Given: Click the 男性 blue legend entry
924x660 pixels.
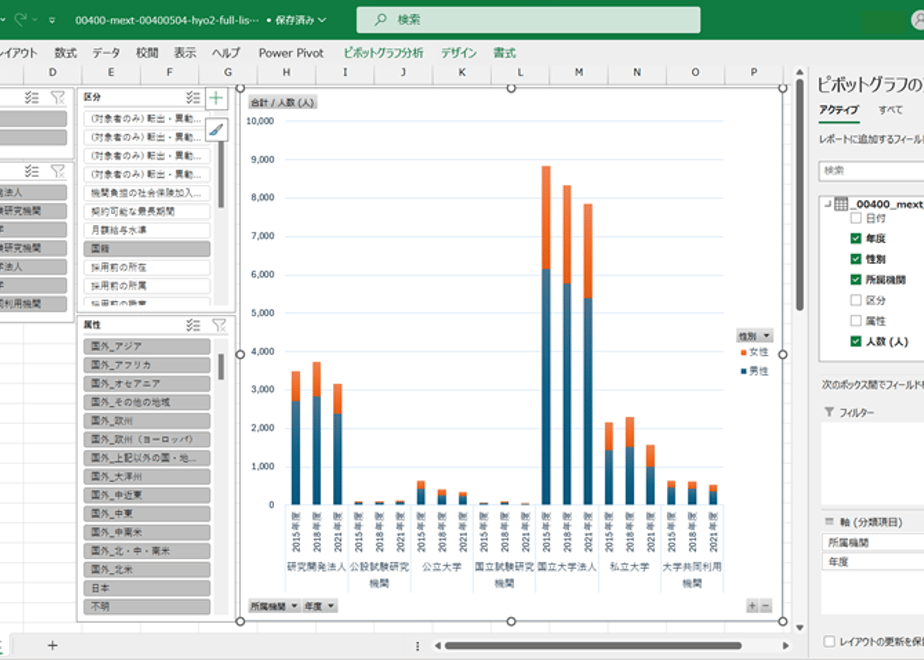Looking at the screenshot, I should [x=755, y=371].
